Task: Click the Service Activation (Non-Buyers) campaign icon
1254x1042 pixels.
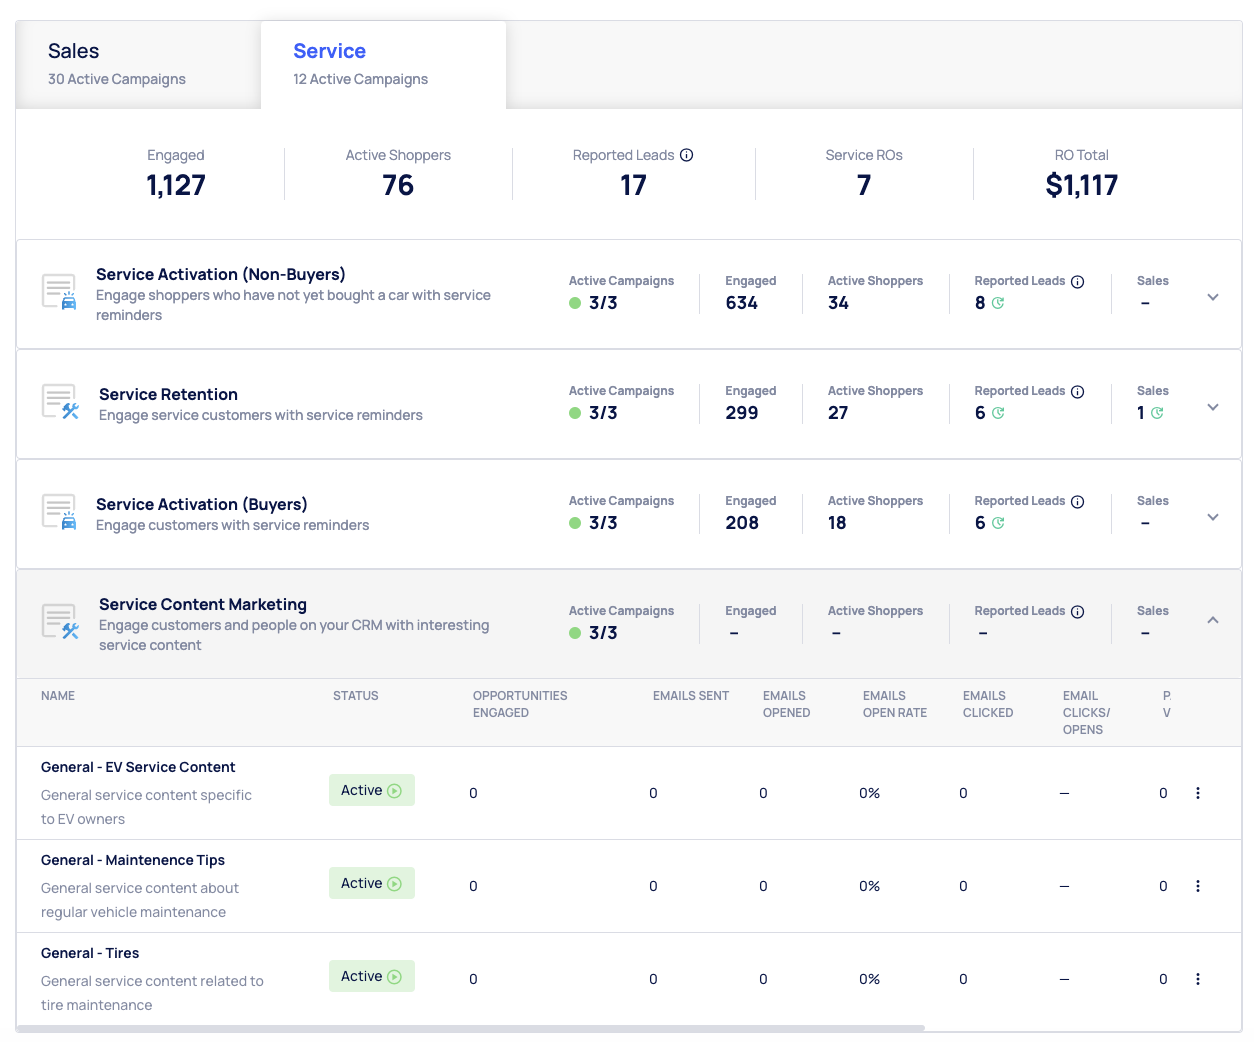Action: tap(60, 292)
